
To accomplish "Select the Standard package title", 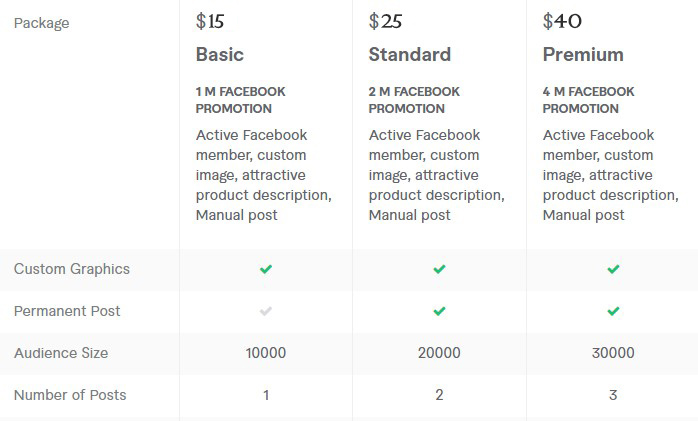I will (409, 54).
